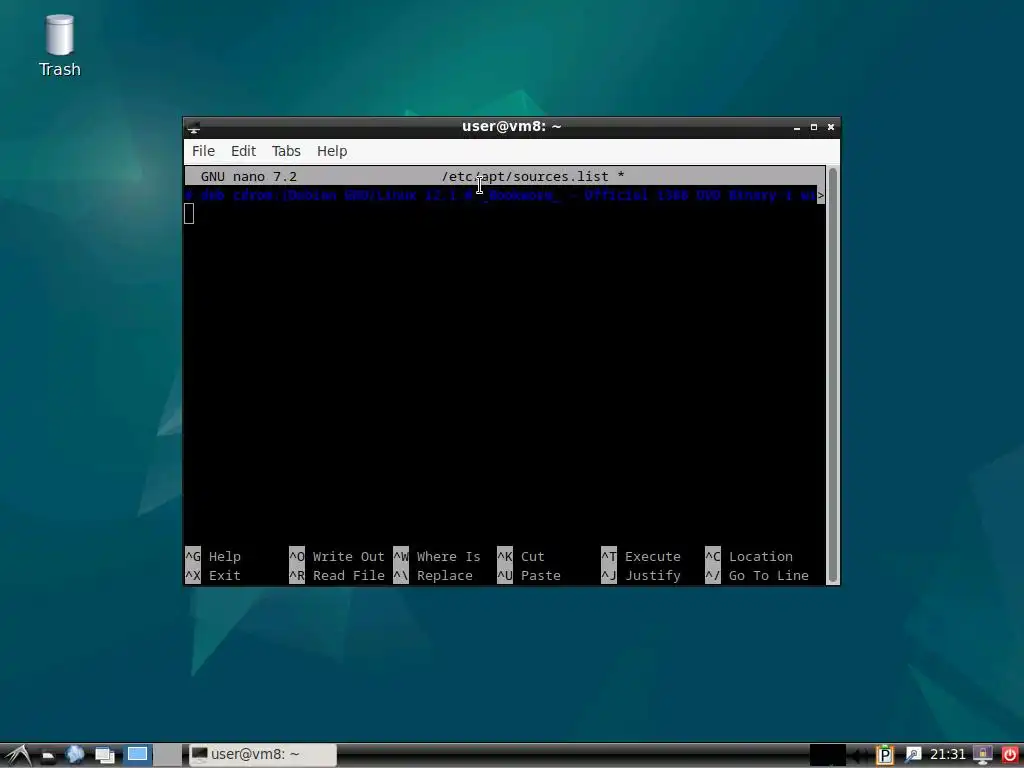Click the terminal vertical scrollbar
This screenshot has height=768, width=1024.
(x=833, y=375)
